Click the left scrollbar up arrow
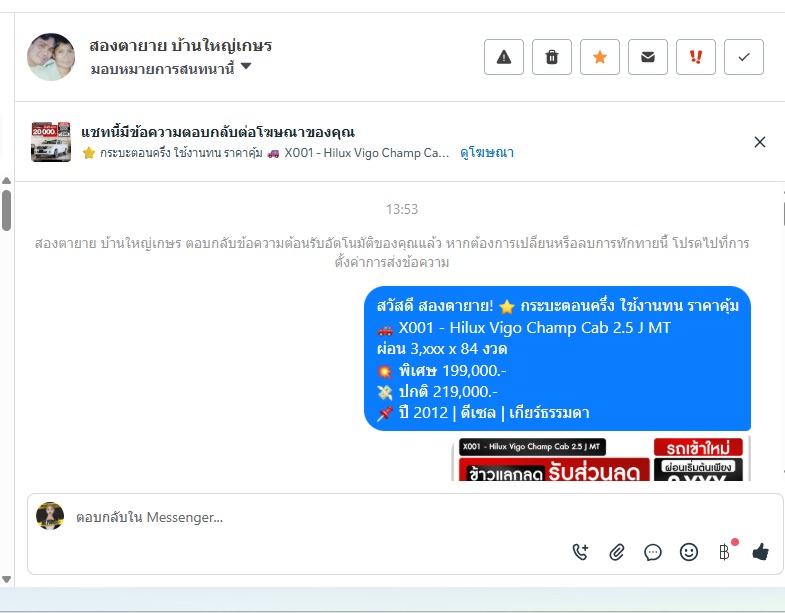Screen dimensions: 785x613 (6, 180)
